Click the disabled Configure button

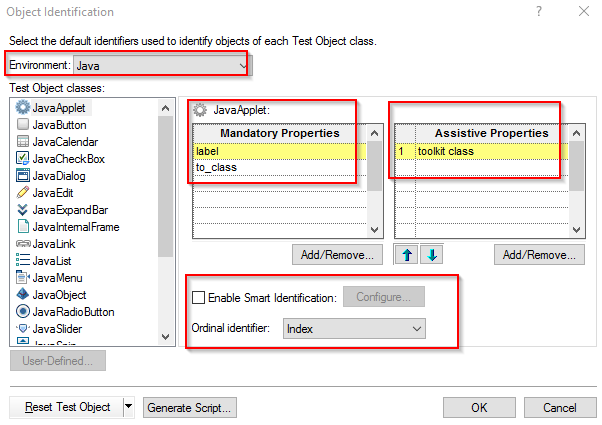384,297
